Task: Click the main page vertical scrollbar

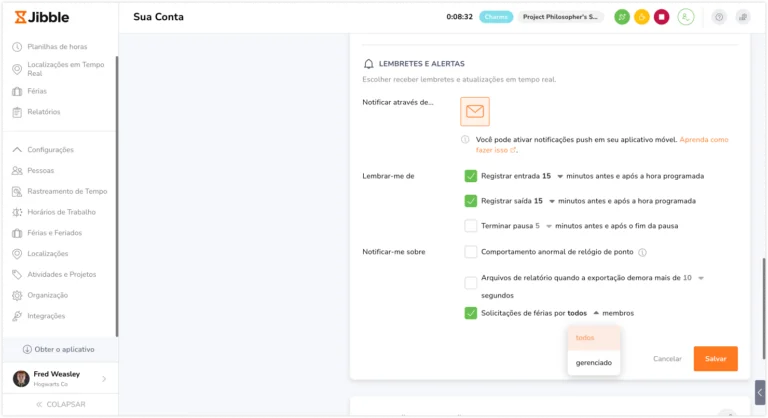Action: (764, 309)
